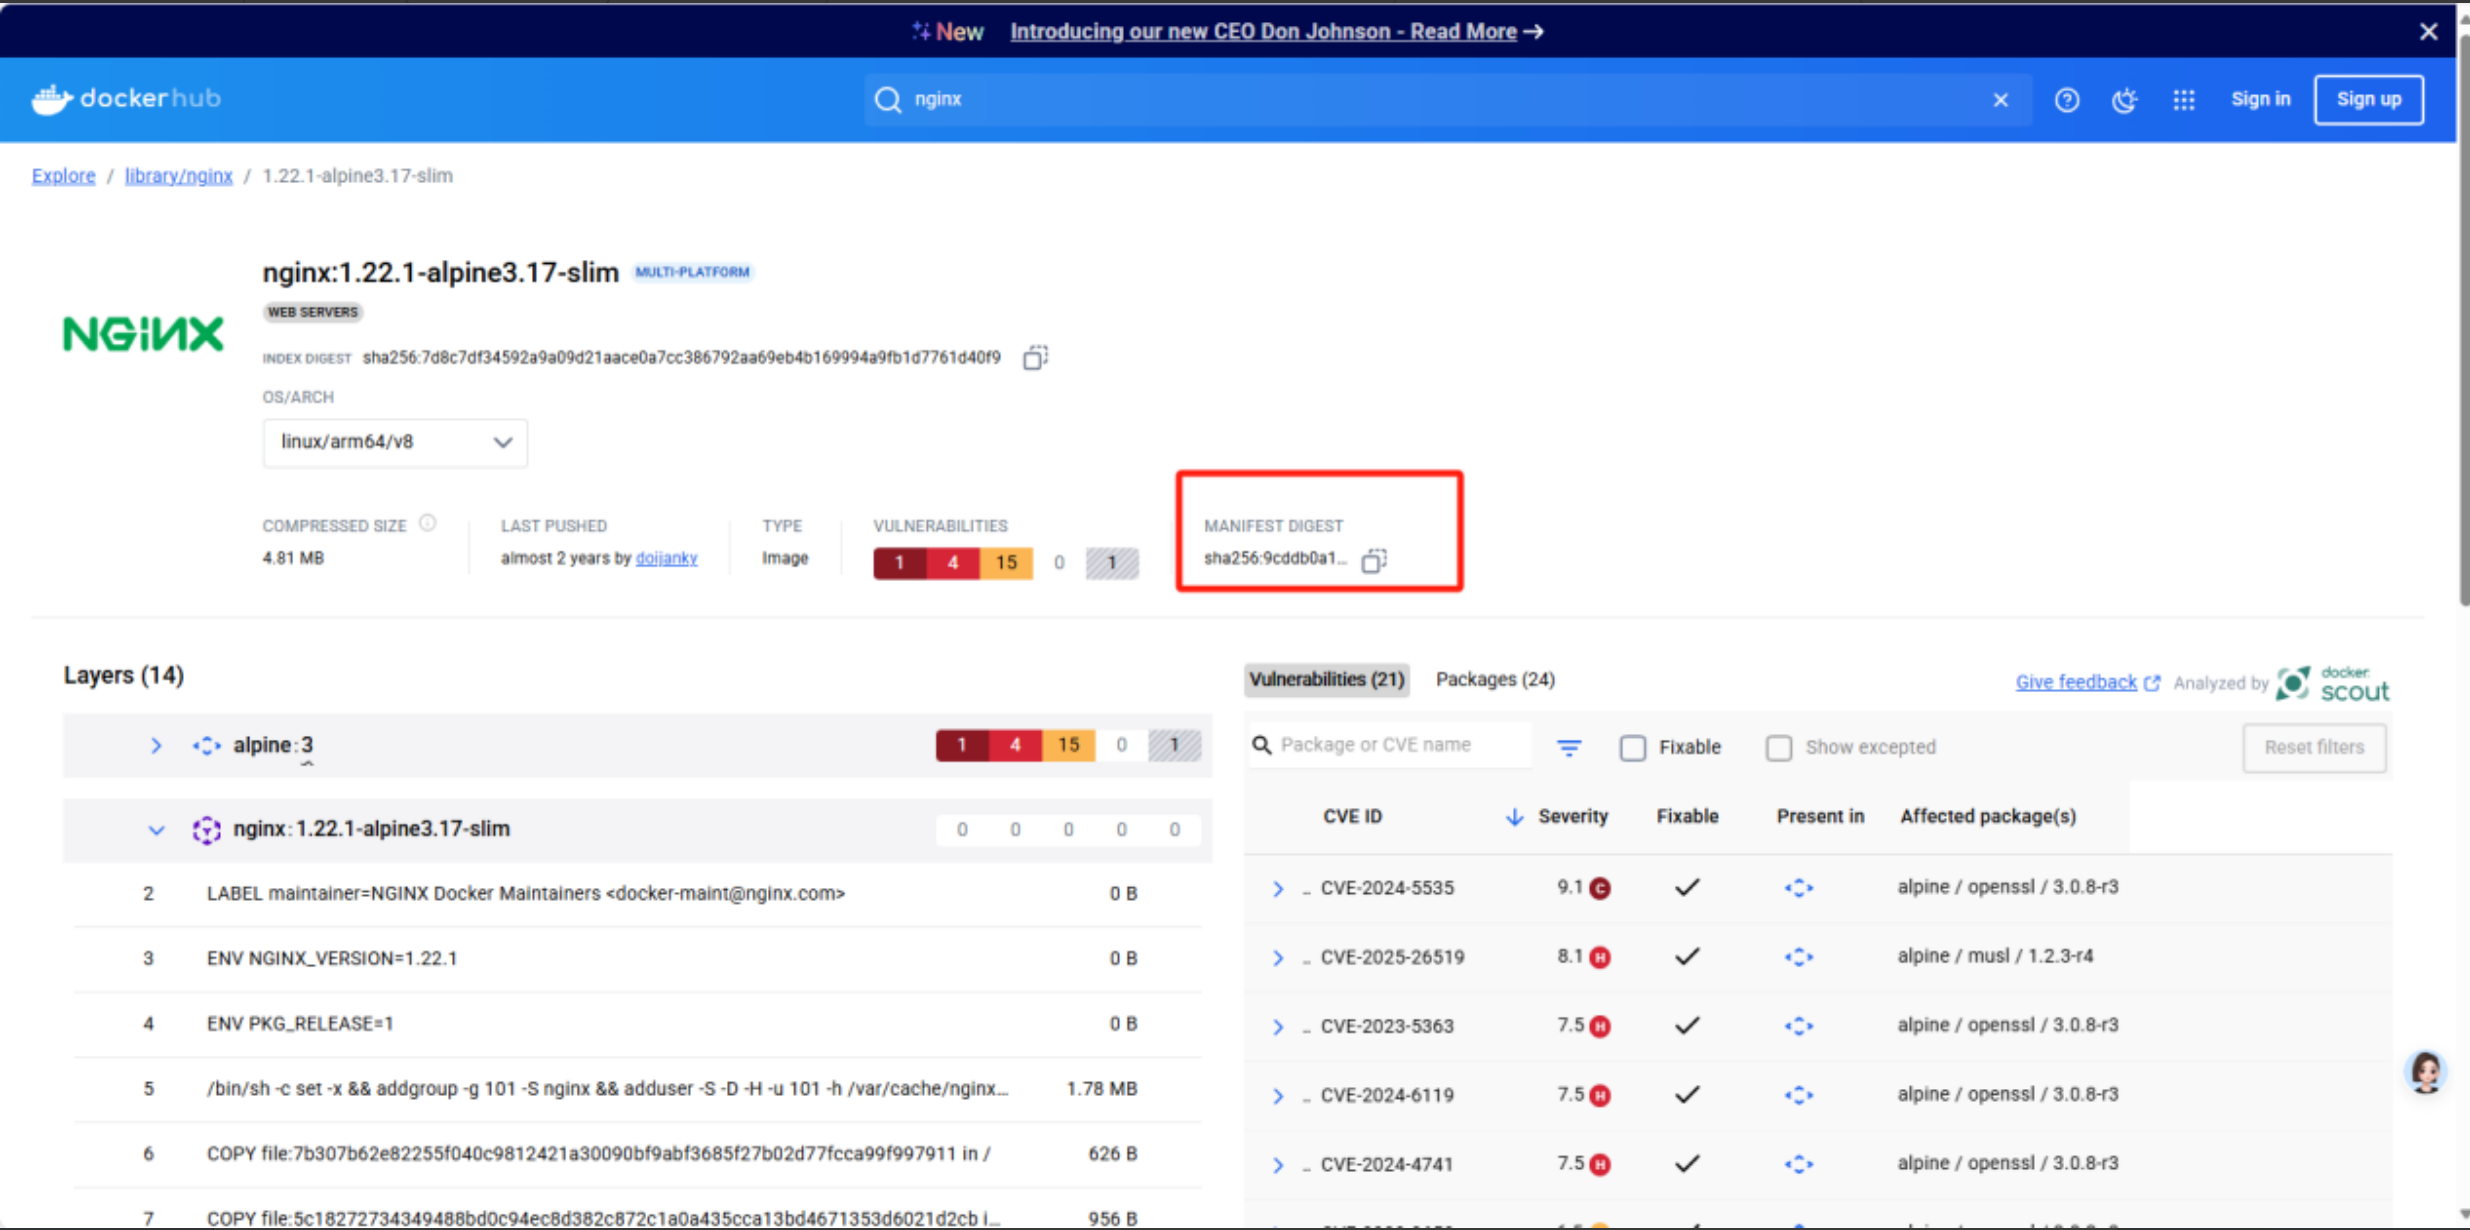This screenshot has width=2470, height=1230.
Task: Go to Explore breadcrumb
Action: click(x=64, y=176)
